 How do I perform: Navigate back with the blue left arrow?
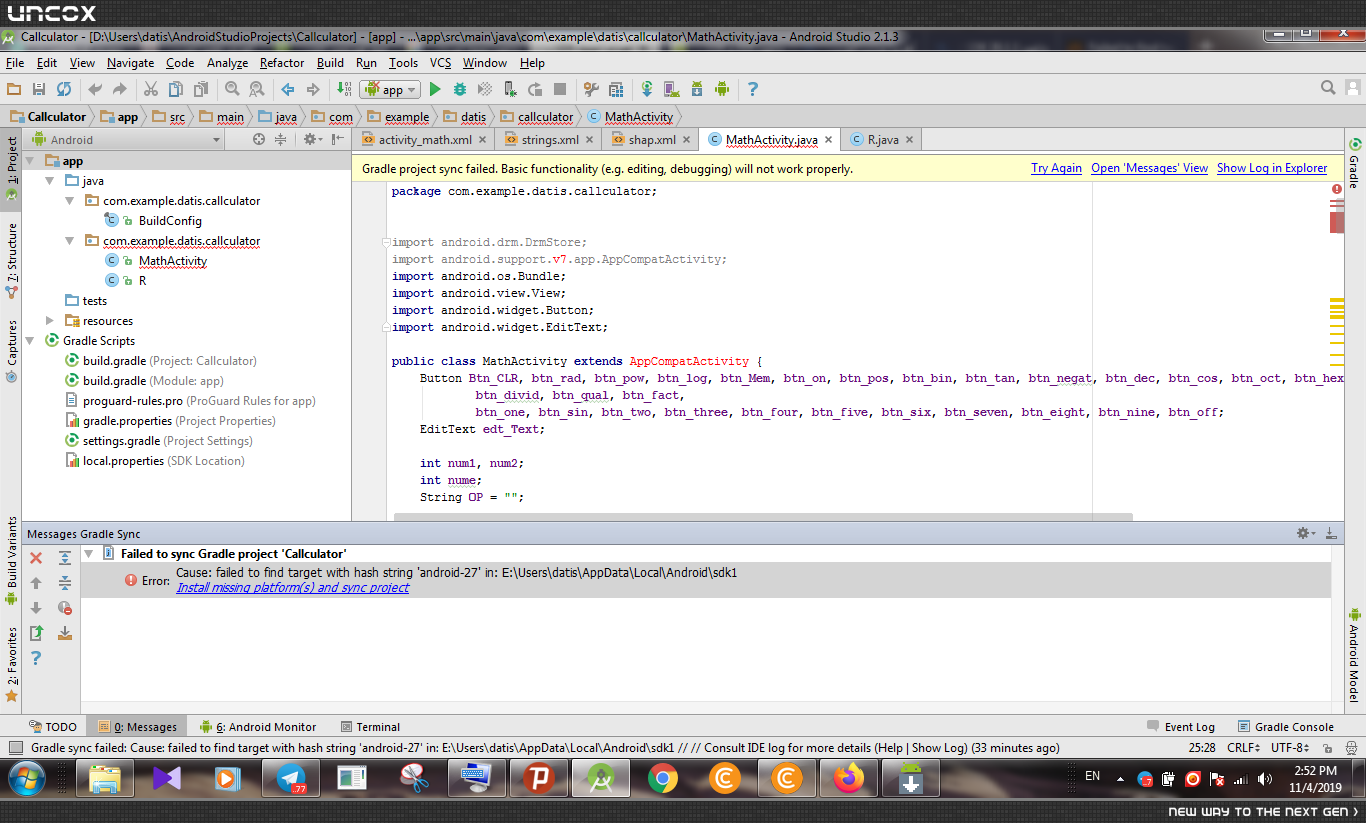288,89
